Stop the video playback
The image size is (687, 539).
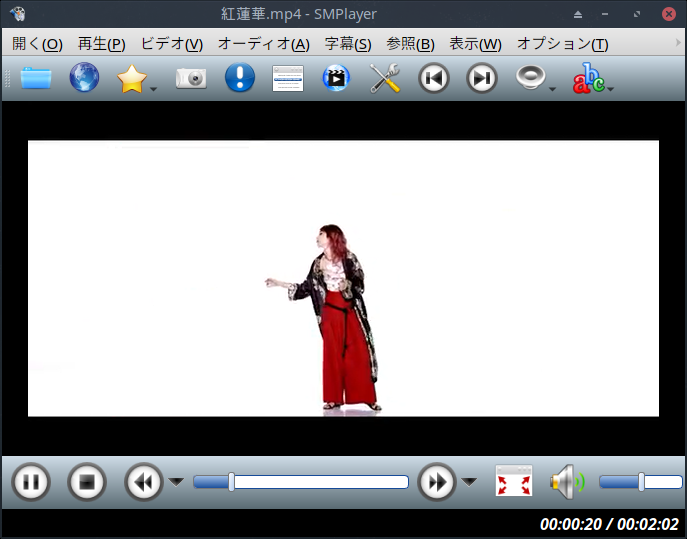pos(87,482)
